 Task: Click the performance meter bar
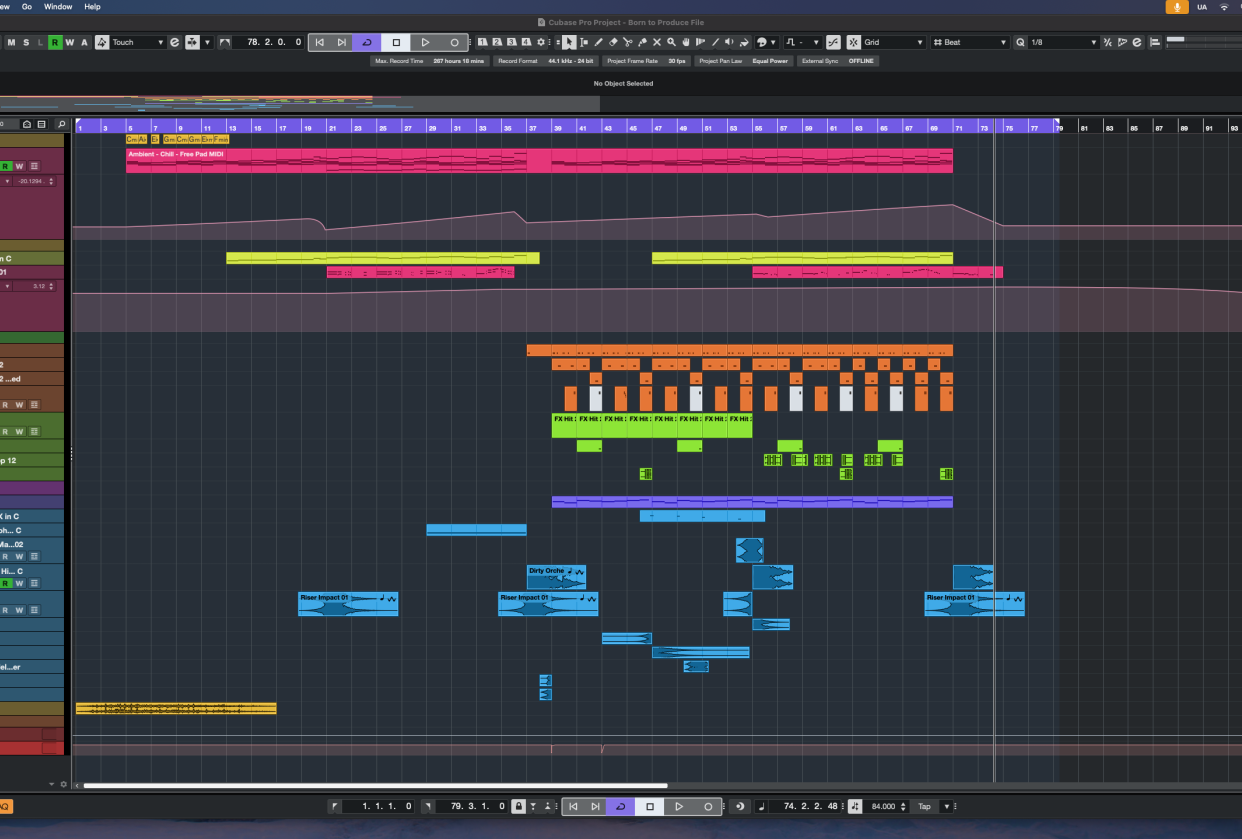(x=1204, y=42)
